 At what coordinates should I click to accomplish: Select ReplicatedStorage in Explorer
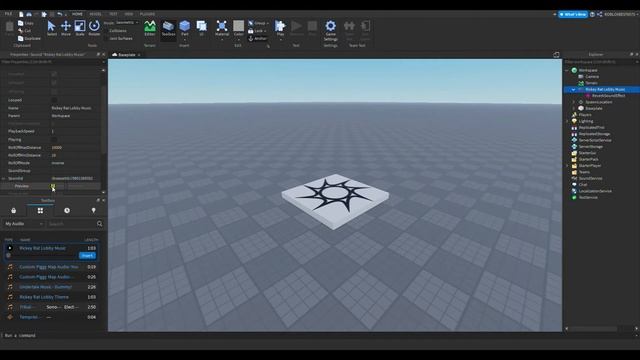[x=594, y=134]
